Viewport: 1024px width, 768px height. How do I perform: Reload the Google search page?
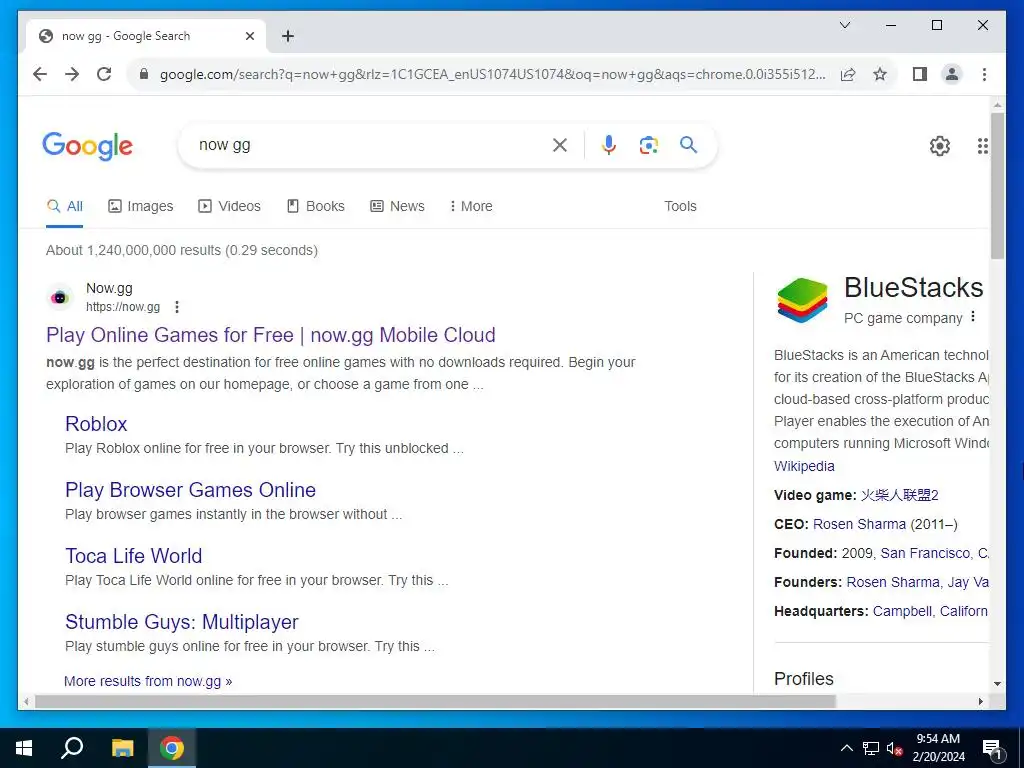104,74
